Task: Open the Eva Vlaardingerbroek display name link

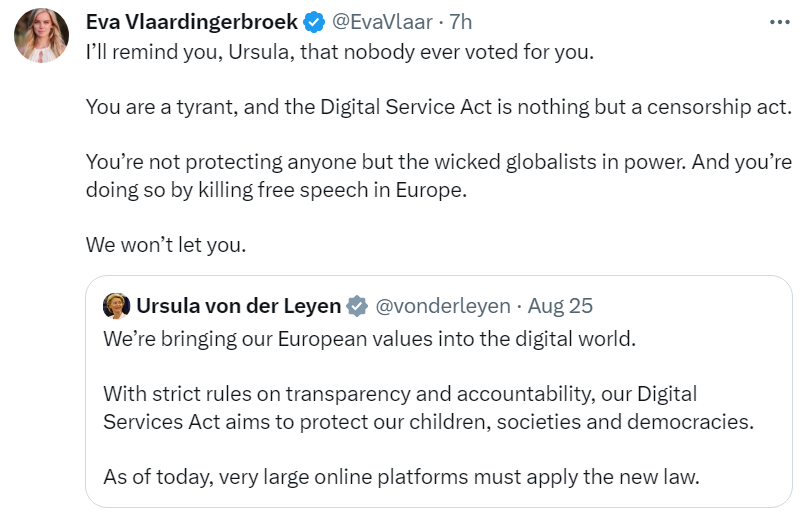Action: [191, 22]
